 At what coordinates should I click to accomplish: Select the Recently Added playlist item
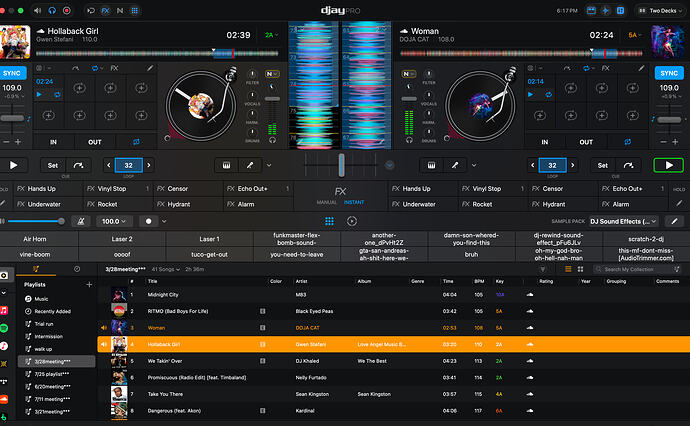pyautogui.click(x=52, y=311)
